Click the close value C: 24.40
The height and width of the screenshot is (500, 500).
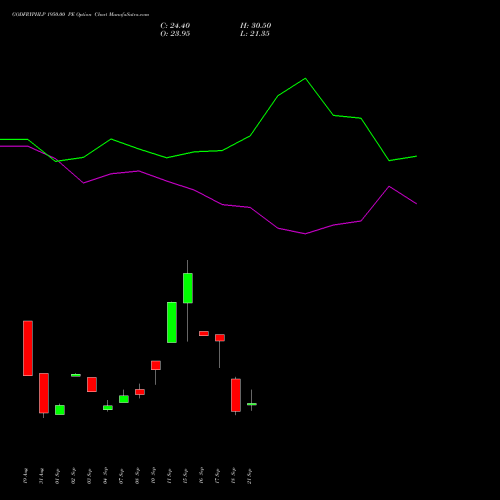pos(175,26)
